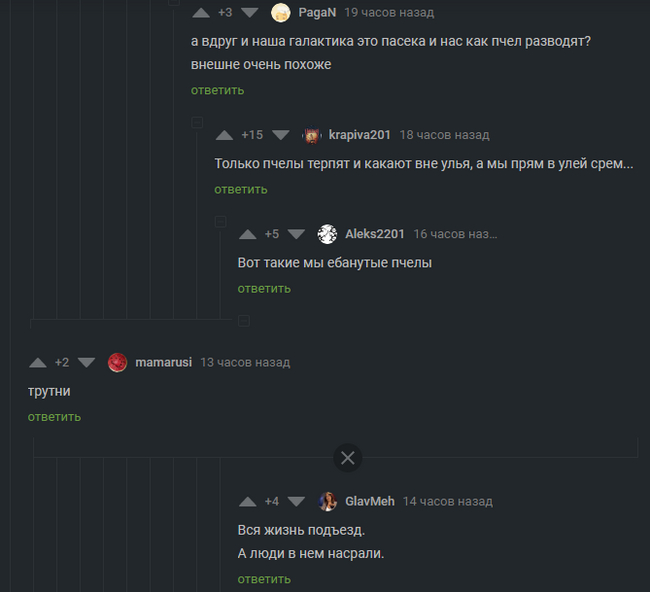Upvote PagaN's comment about the galaxy
Viewport: 650px width, 592px height.
tap(201, 13)
